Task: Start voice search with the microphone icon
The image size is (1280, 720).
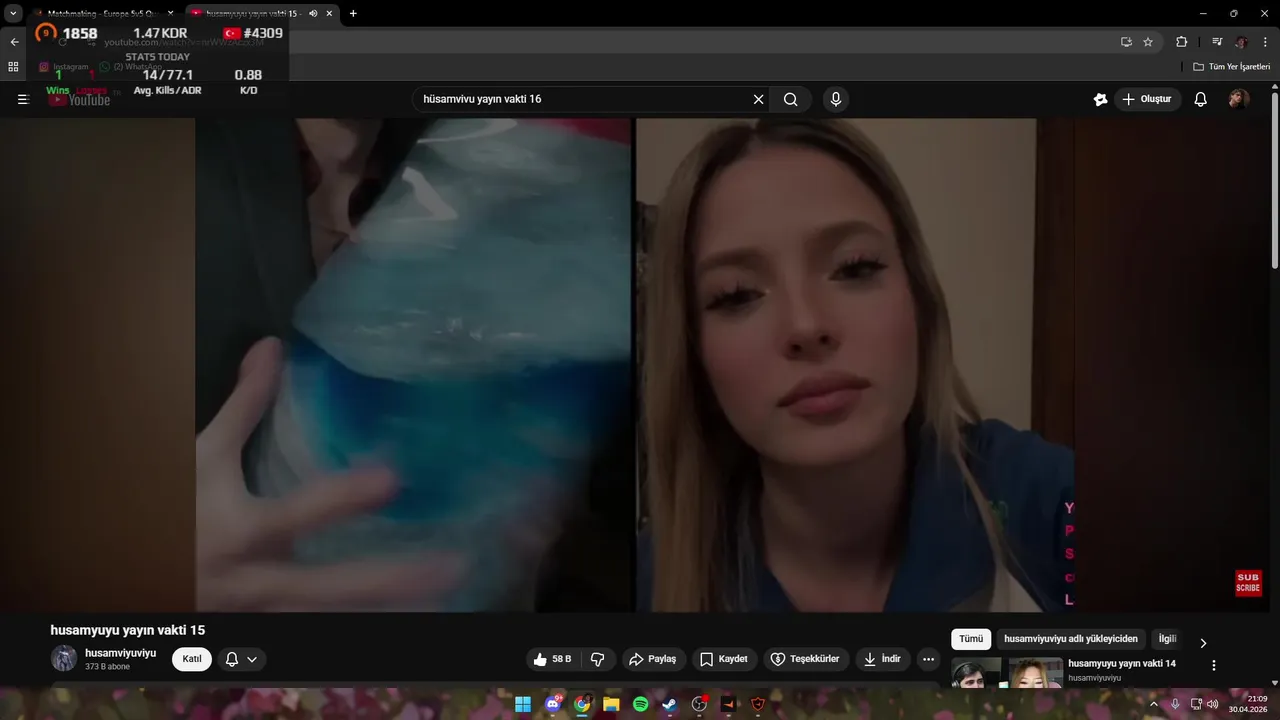Action: click(835, 99)
